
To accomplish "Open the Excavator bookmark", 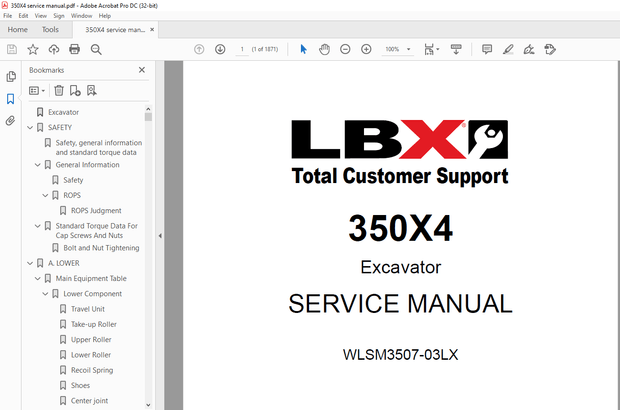I will [63, 112].
